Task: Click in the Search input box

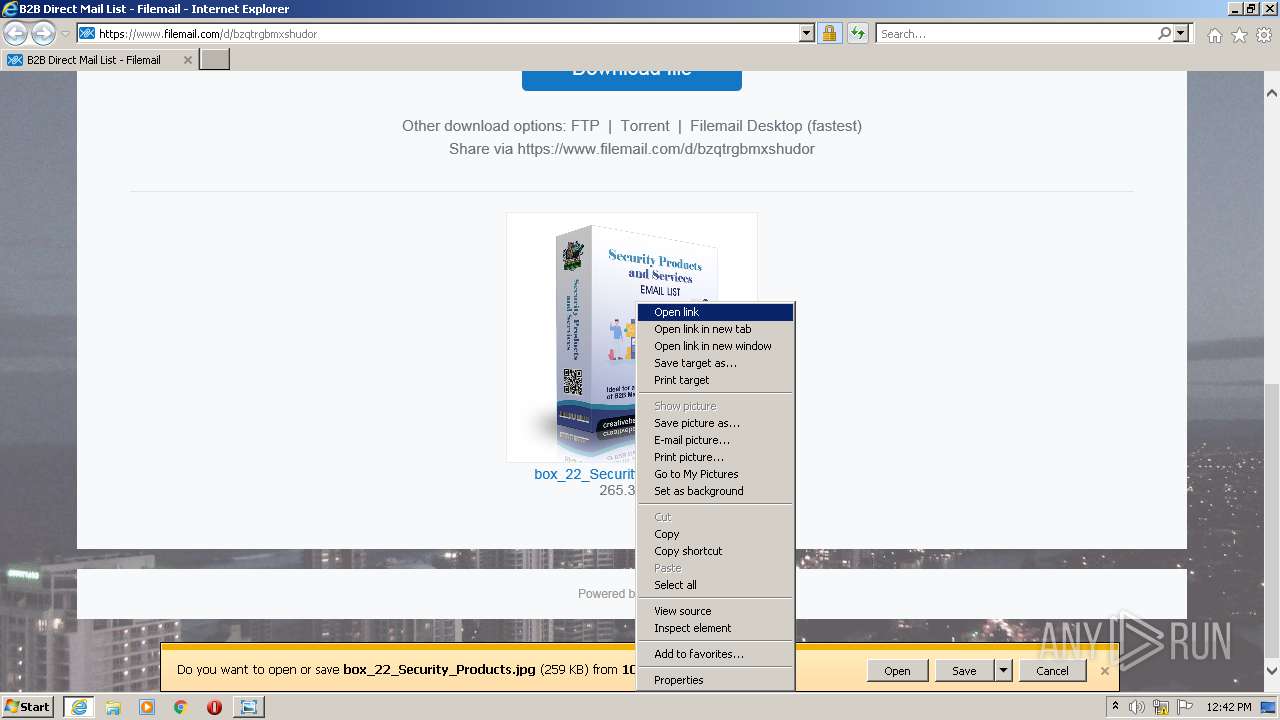Action: pos(1016,33)
